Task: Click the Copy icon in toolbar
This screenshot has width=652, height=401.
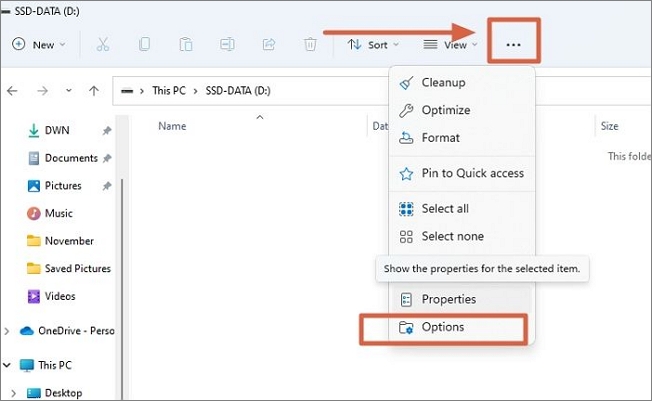Action: pos(145,45)
